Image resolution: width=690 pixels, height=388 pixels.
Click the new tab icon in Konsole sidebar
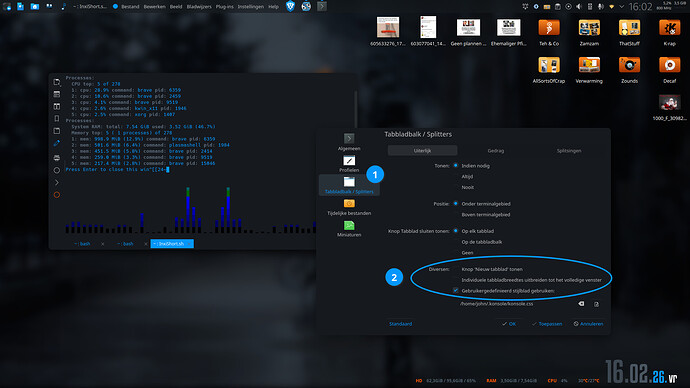(57, 82)
